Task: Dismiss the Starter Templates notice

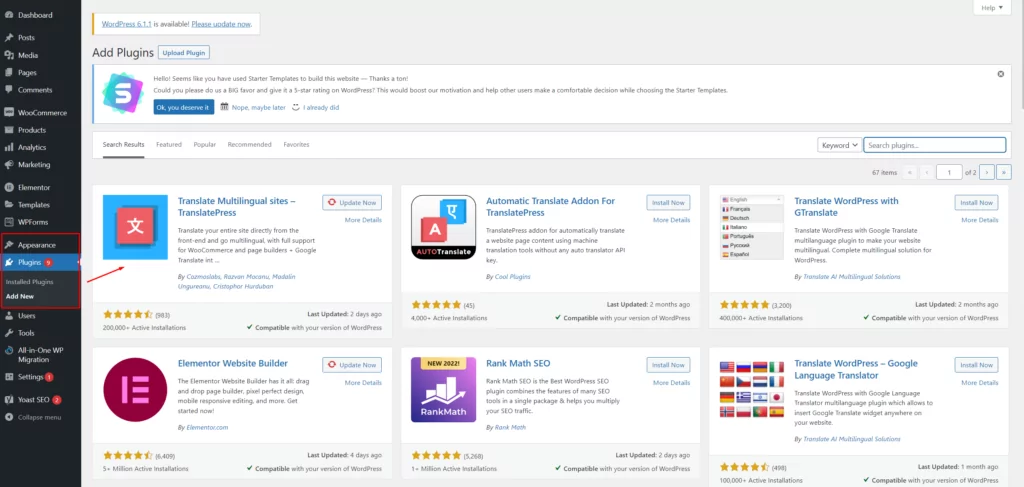Action: point(1000,74)
